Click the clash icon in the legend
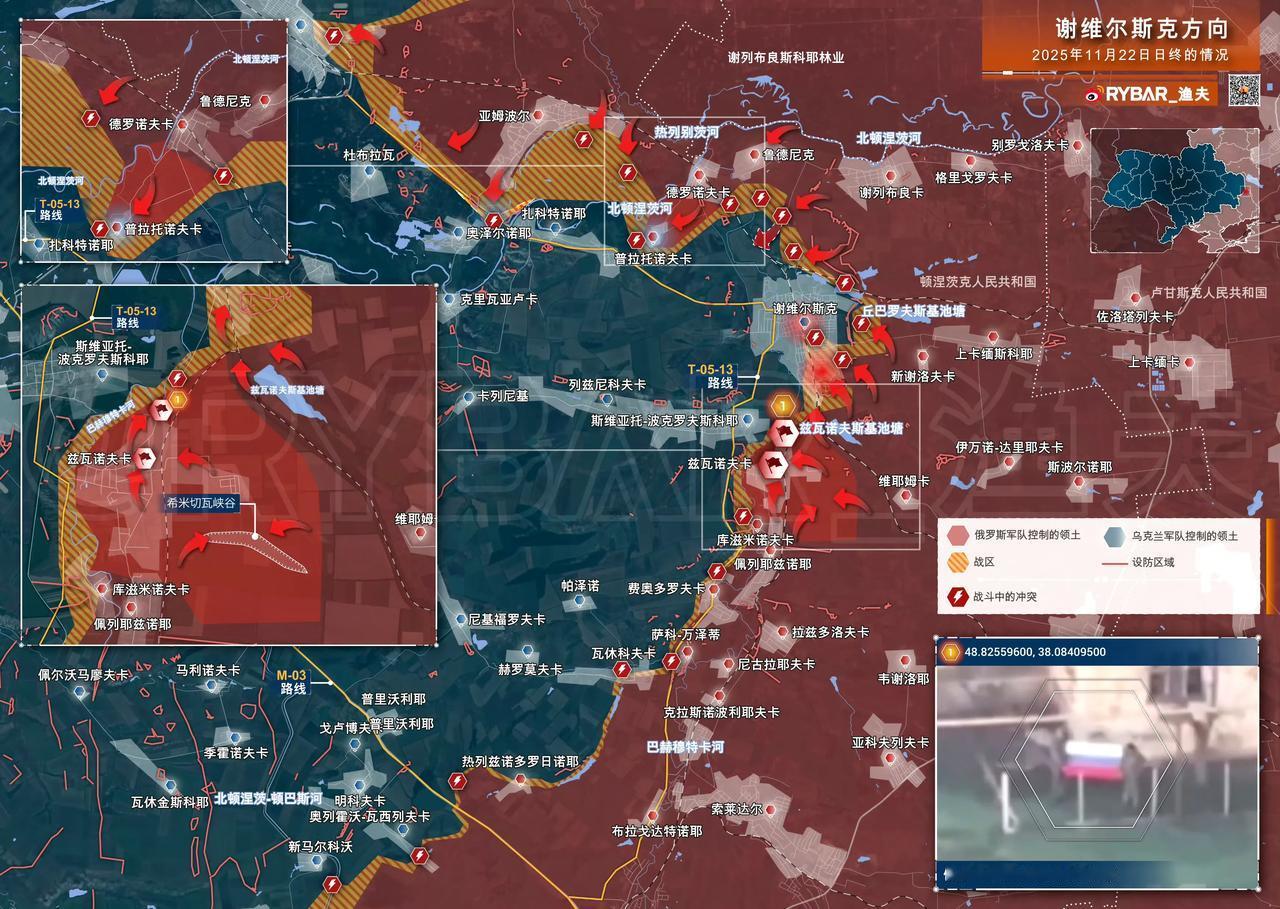The height and width of the screenshot is (909, 1280). [x=956, y=596]
